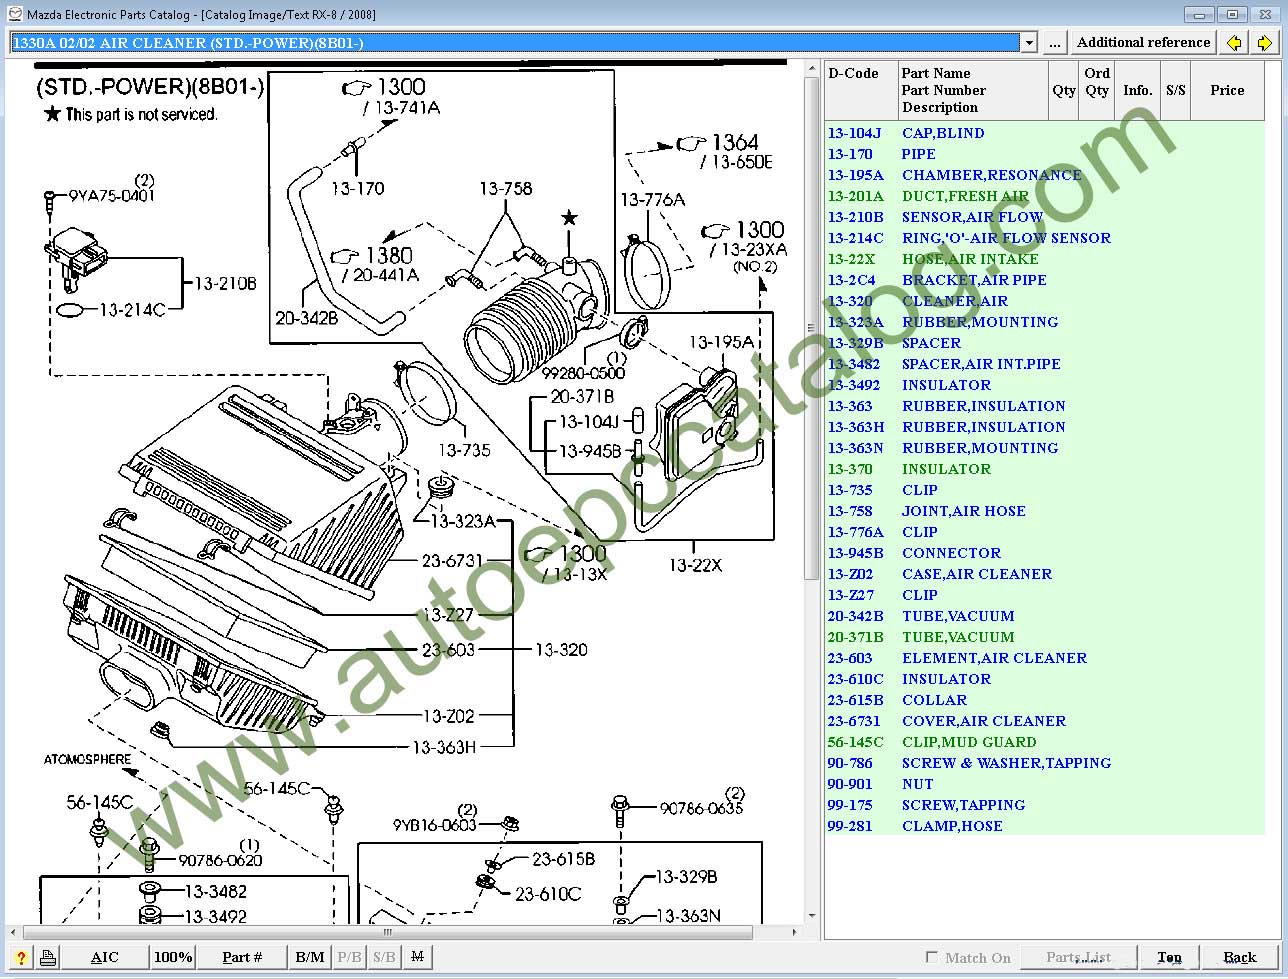This screenshot has width=1288, height=979.
Task: Select the 23-603 ELEMENT,AIR CLEANER row
Action: pyautogui.click(x=1045, y=658)
